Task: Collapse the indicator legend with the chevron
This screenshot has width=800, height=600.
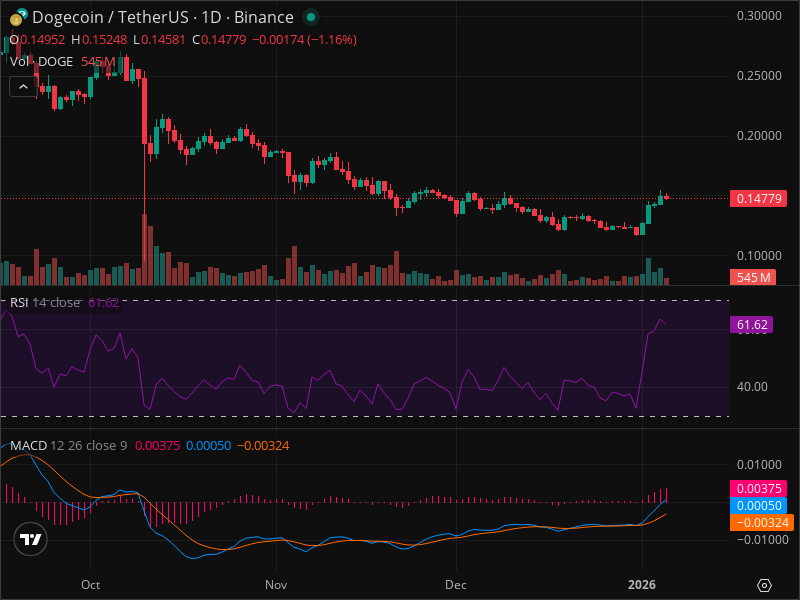Action: pyautogui.click(x=23, y=87)
